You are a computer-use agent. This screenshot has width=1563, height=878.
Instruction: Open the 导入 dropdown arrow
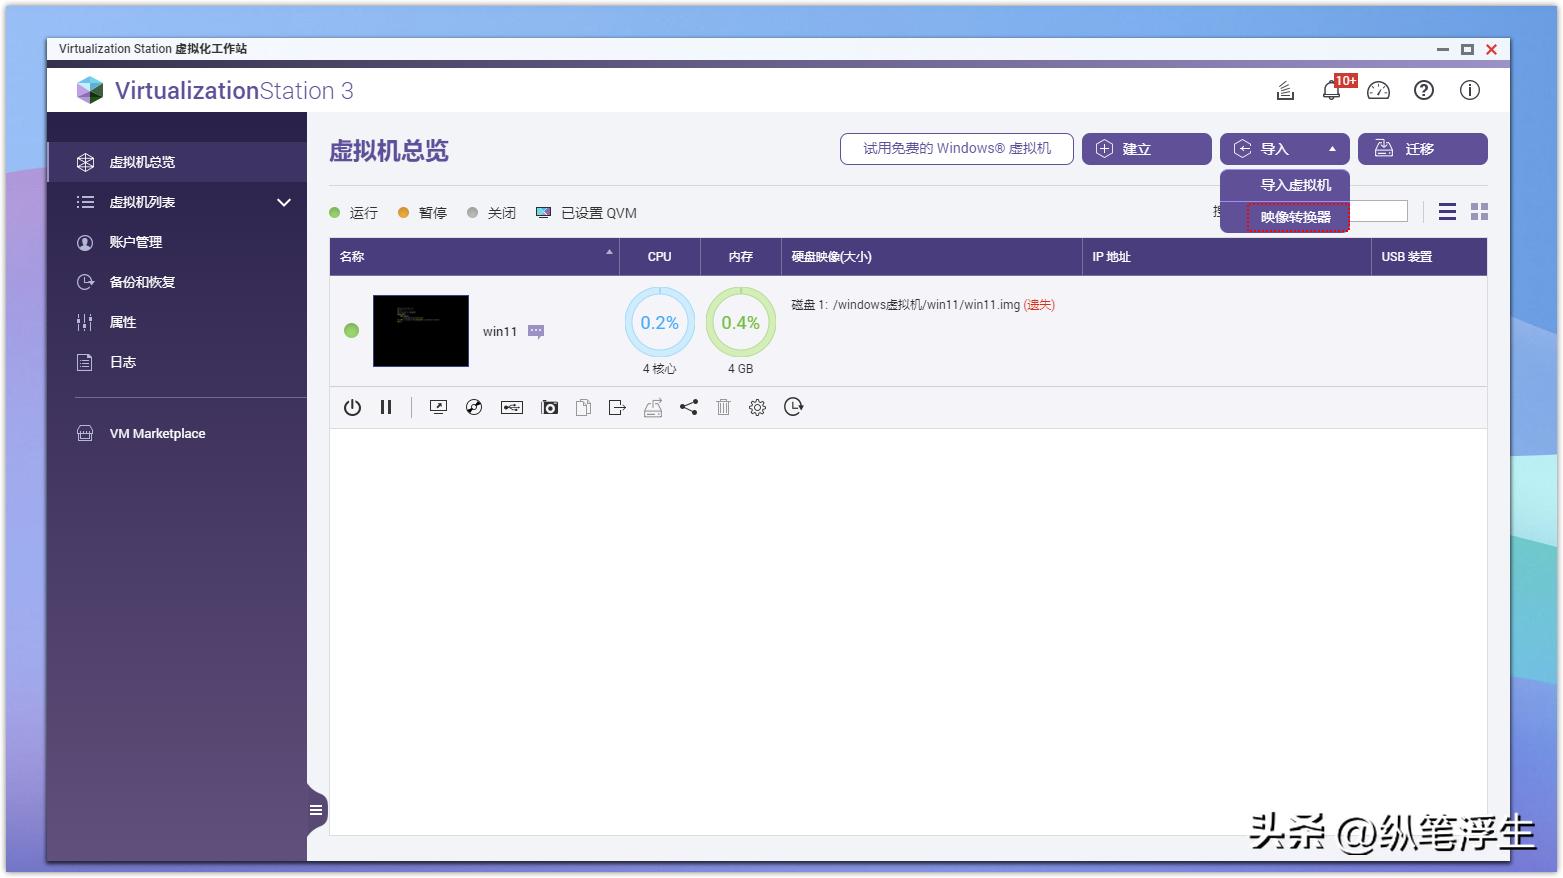click(1332, 148)
